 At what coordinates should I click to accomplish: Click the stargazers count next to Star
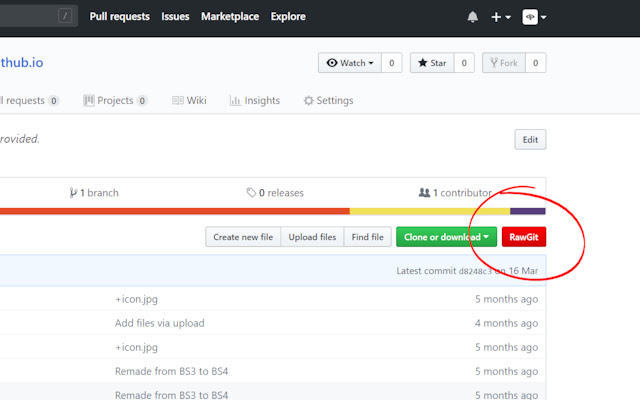click(464, 63)
